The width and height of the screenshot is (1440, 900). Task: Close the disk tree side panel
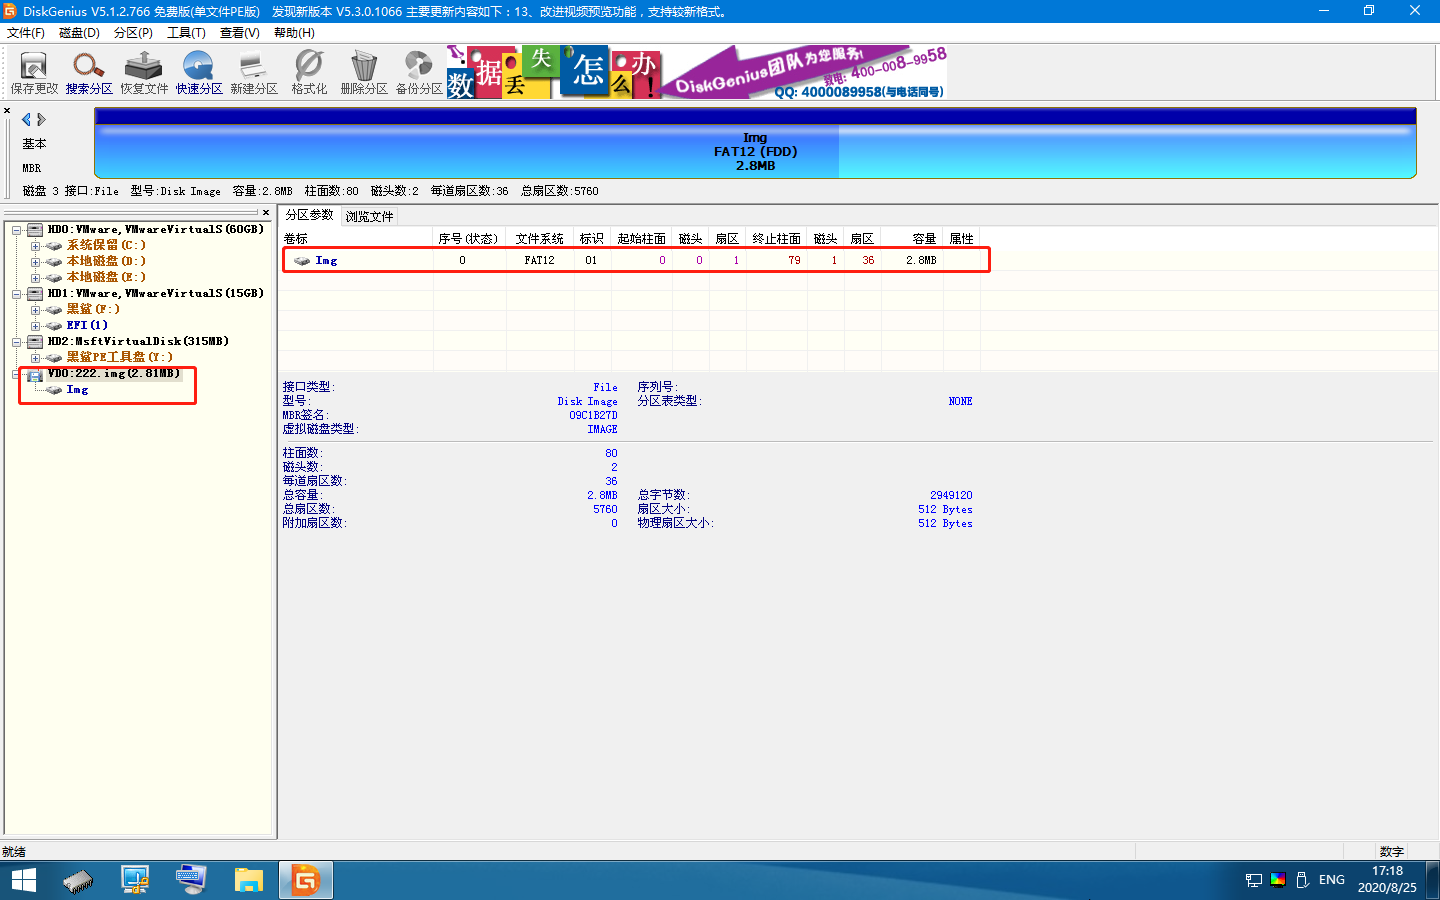[266, 212]
